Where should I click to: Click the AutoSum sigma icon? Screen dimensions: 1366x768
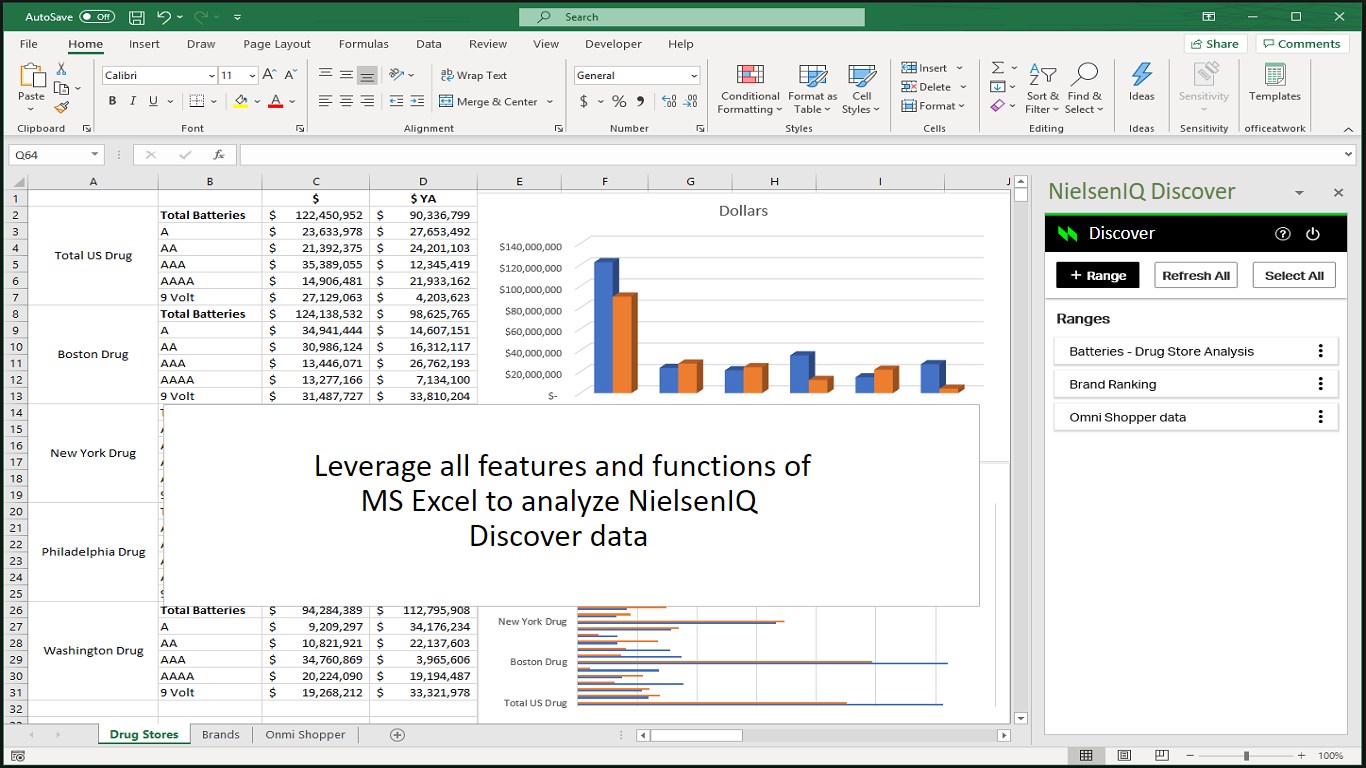(x=998, y=68)
